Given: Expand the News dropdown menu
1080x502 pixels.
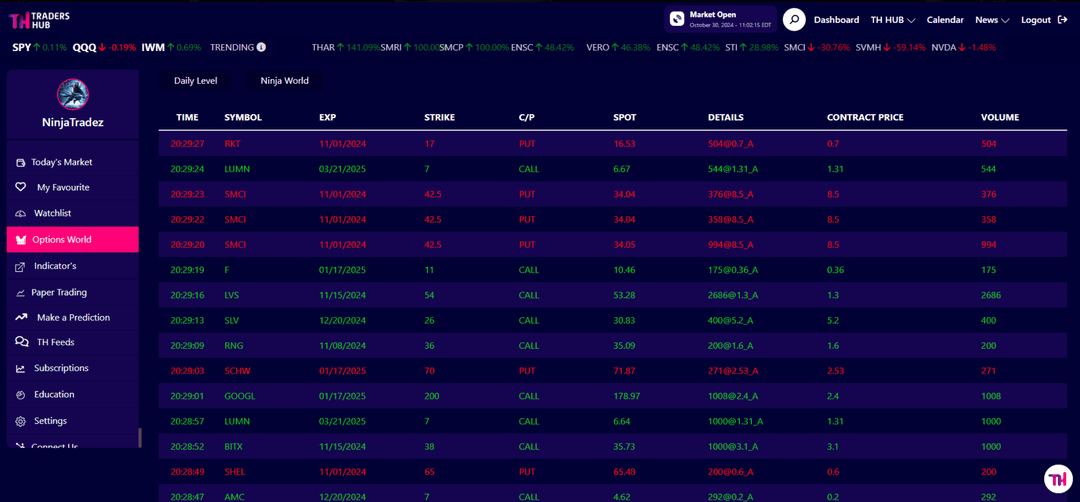Looking at the screenshot, I should click(x=992, y=20).
